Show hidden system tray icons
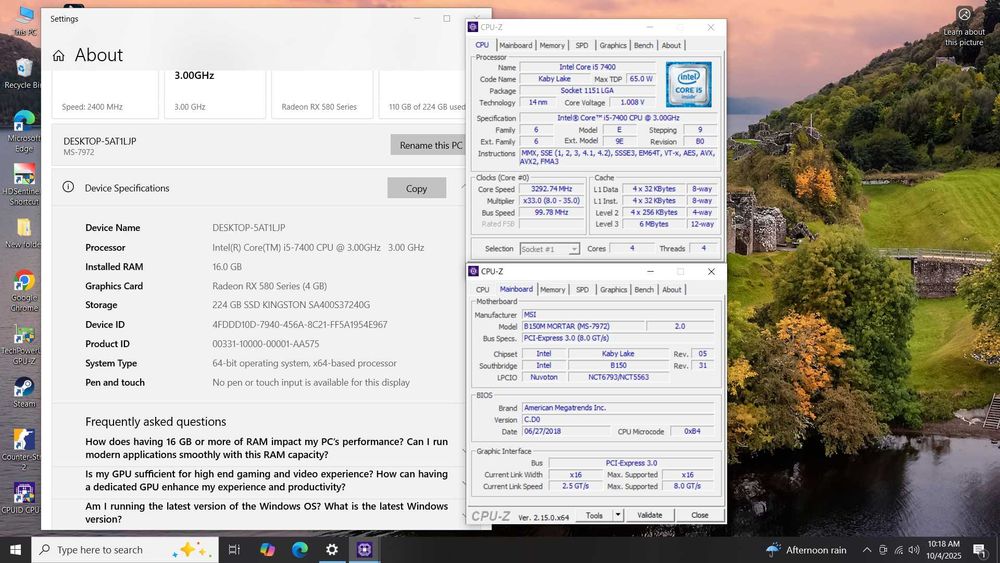The height and width of the screenshot is (563, 1000). point(867,550)
